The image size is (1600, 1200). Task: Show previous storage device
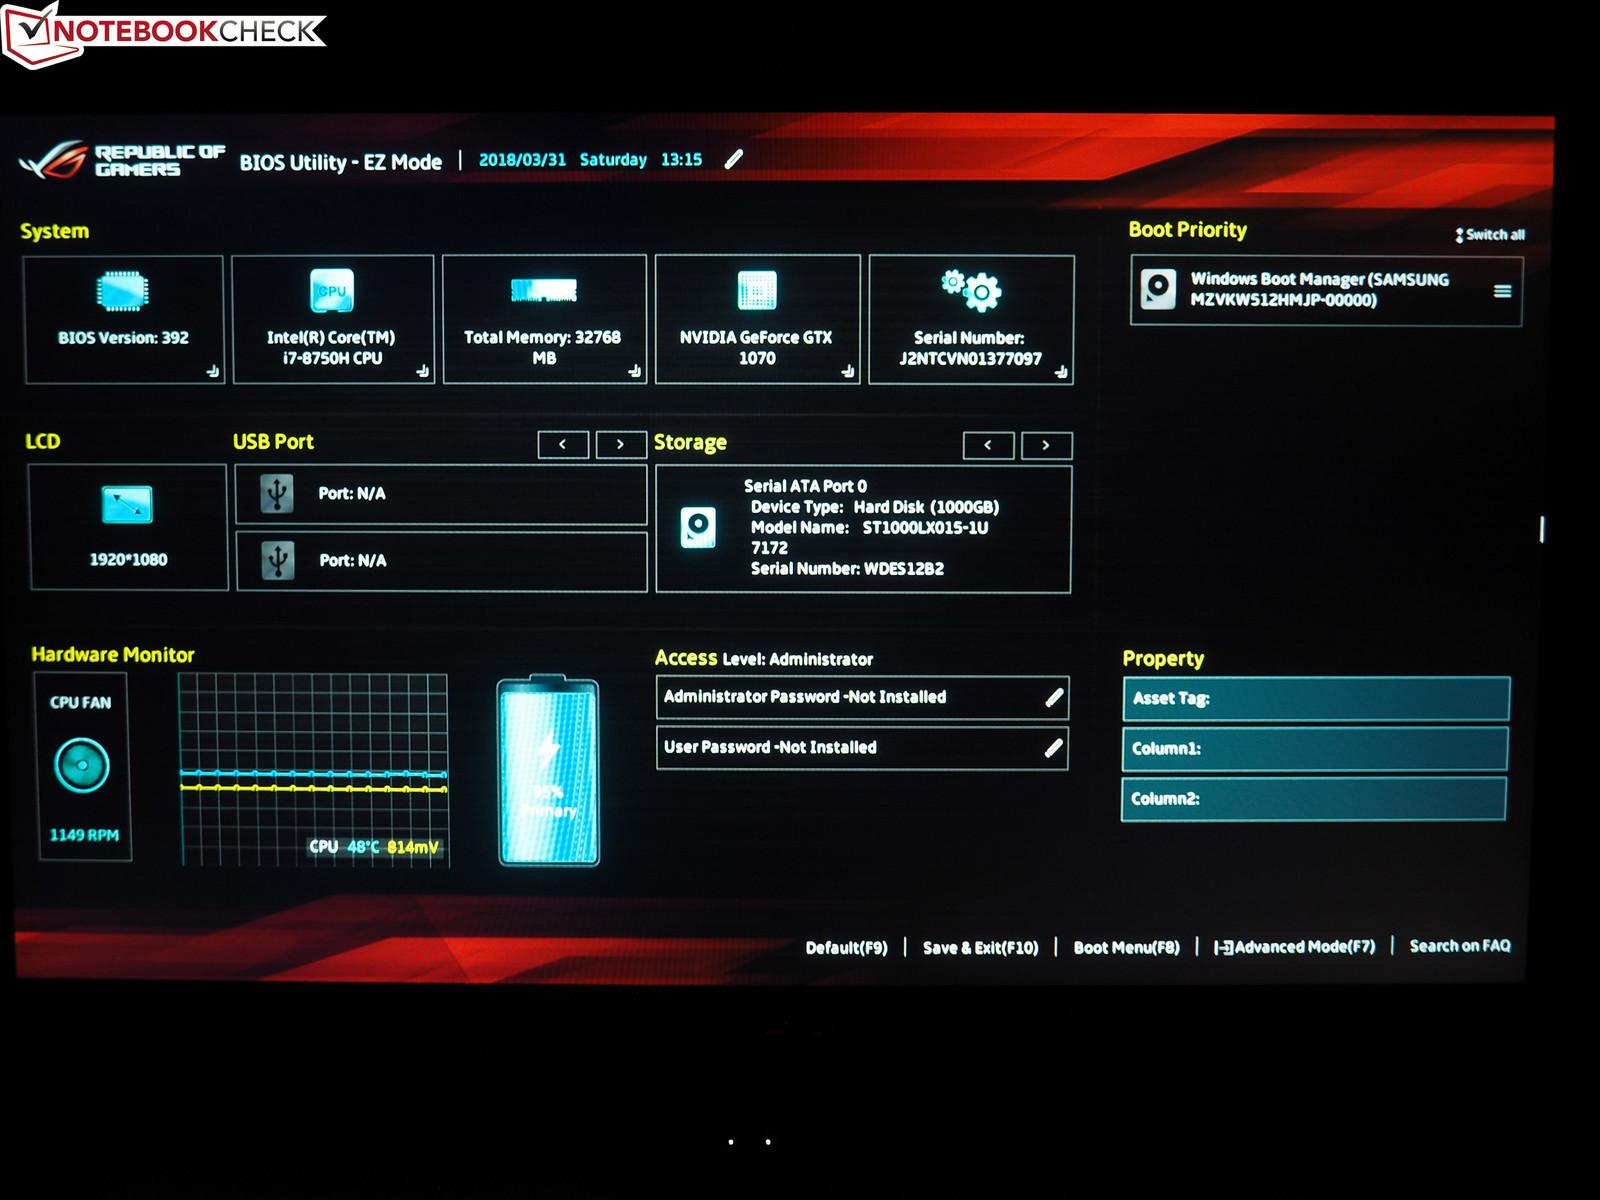coord(988,445)
